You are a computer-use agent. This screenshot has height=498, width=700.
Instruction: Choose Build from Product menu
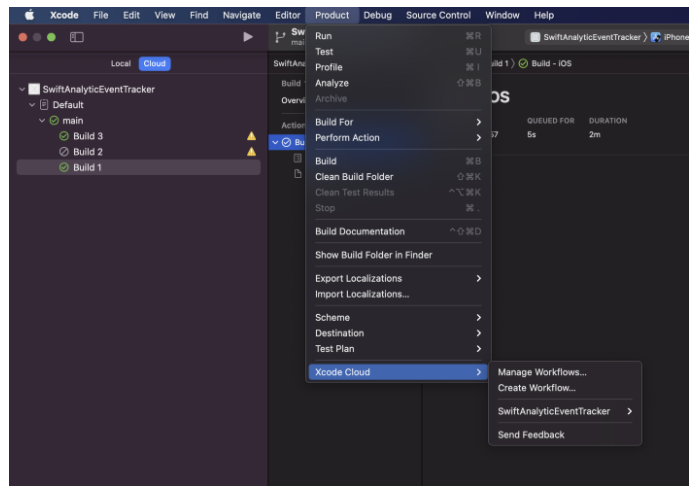398,161
